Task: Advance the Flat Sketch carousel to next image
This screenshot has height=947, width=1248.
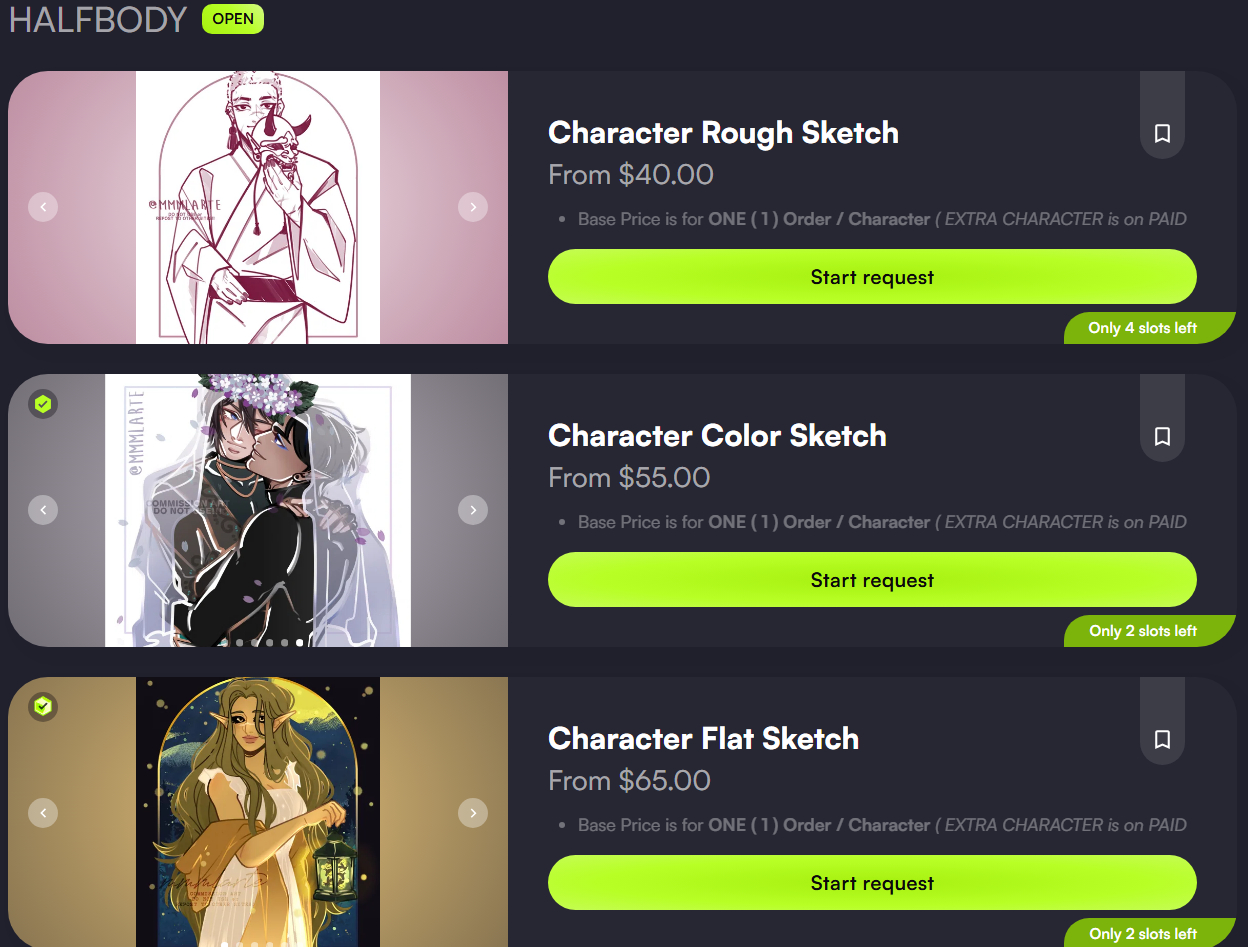Action: point(473,813)
